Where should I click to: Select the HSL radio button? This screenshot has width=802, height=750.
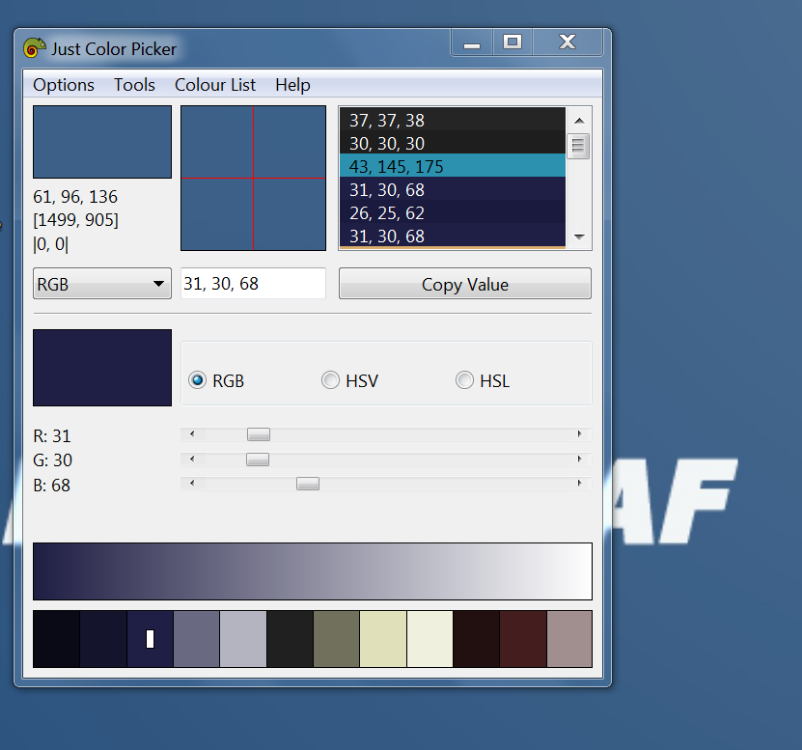(464, 380)
